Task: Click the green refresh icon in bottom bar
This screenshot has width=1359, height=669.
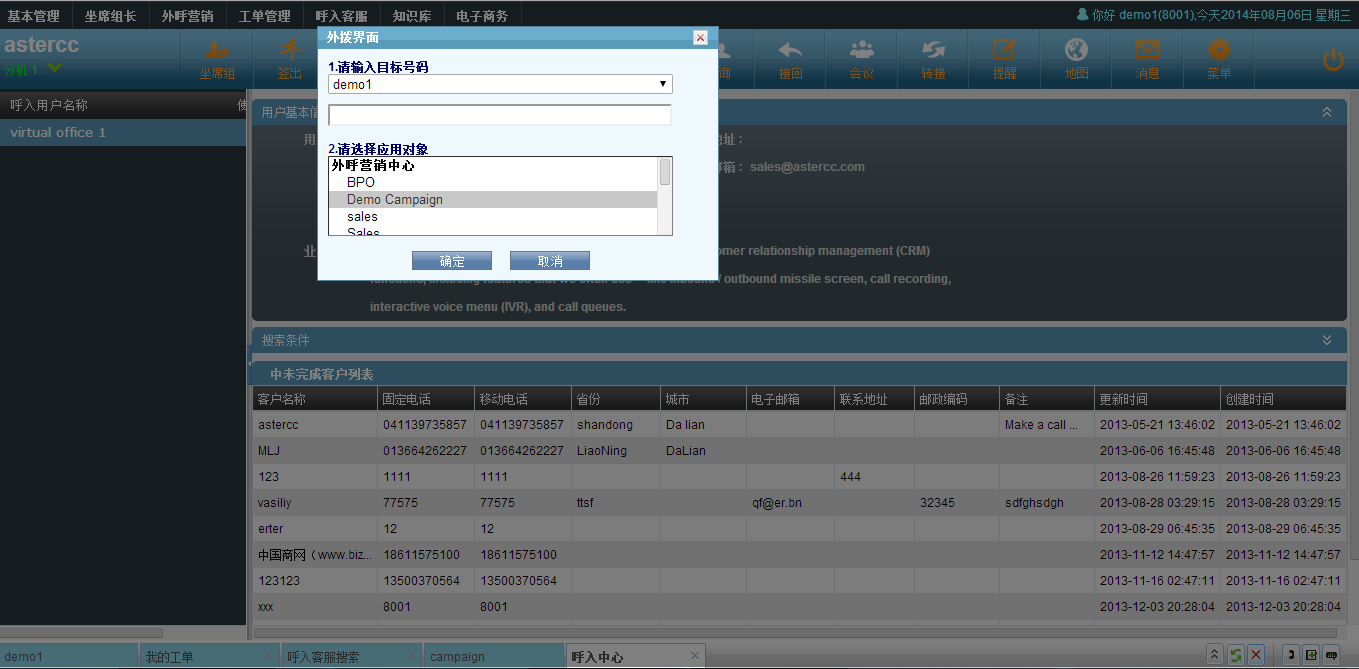Action: coord(1236,655)
